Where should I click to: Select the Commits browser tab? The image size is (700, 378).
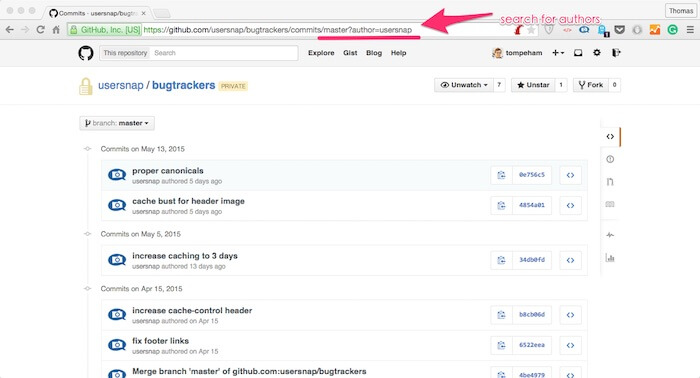(96, 13)
